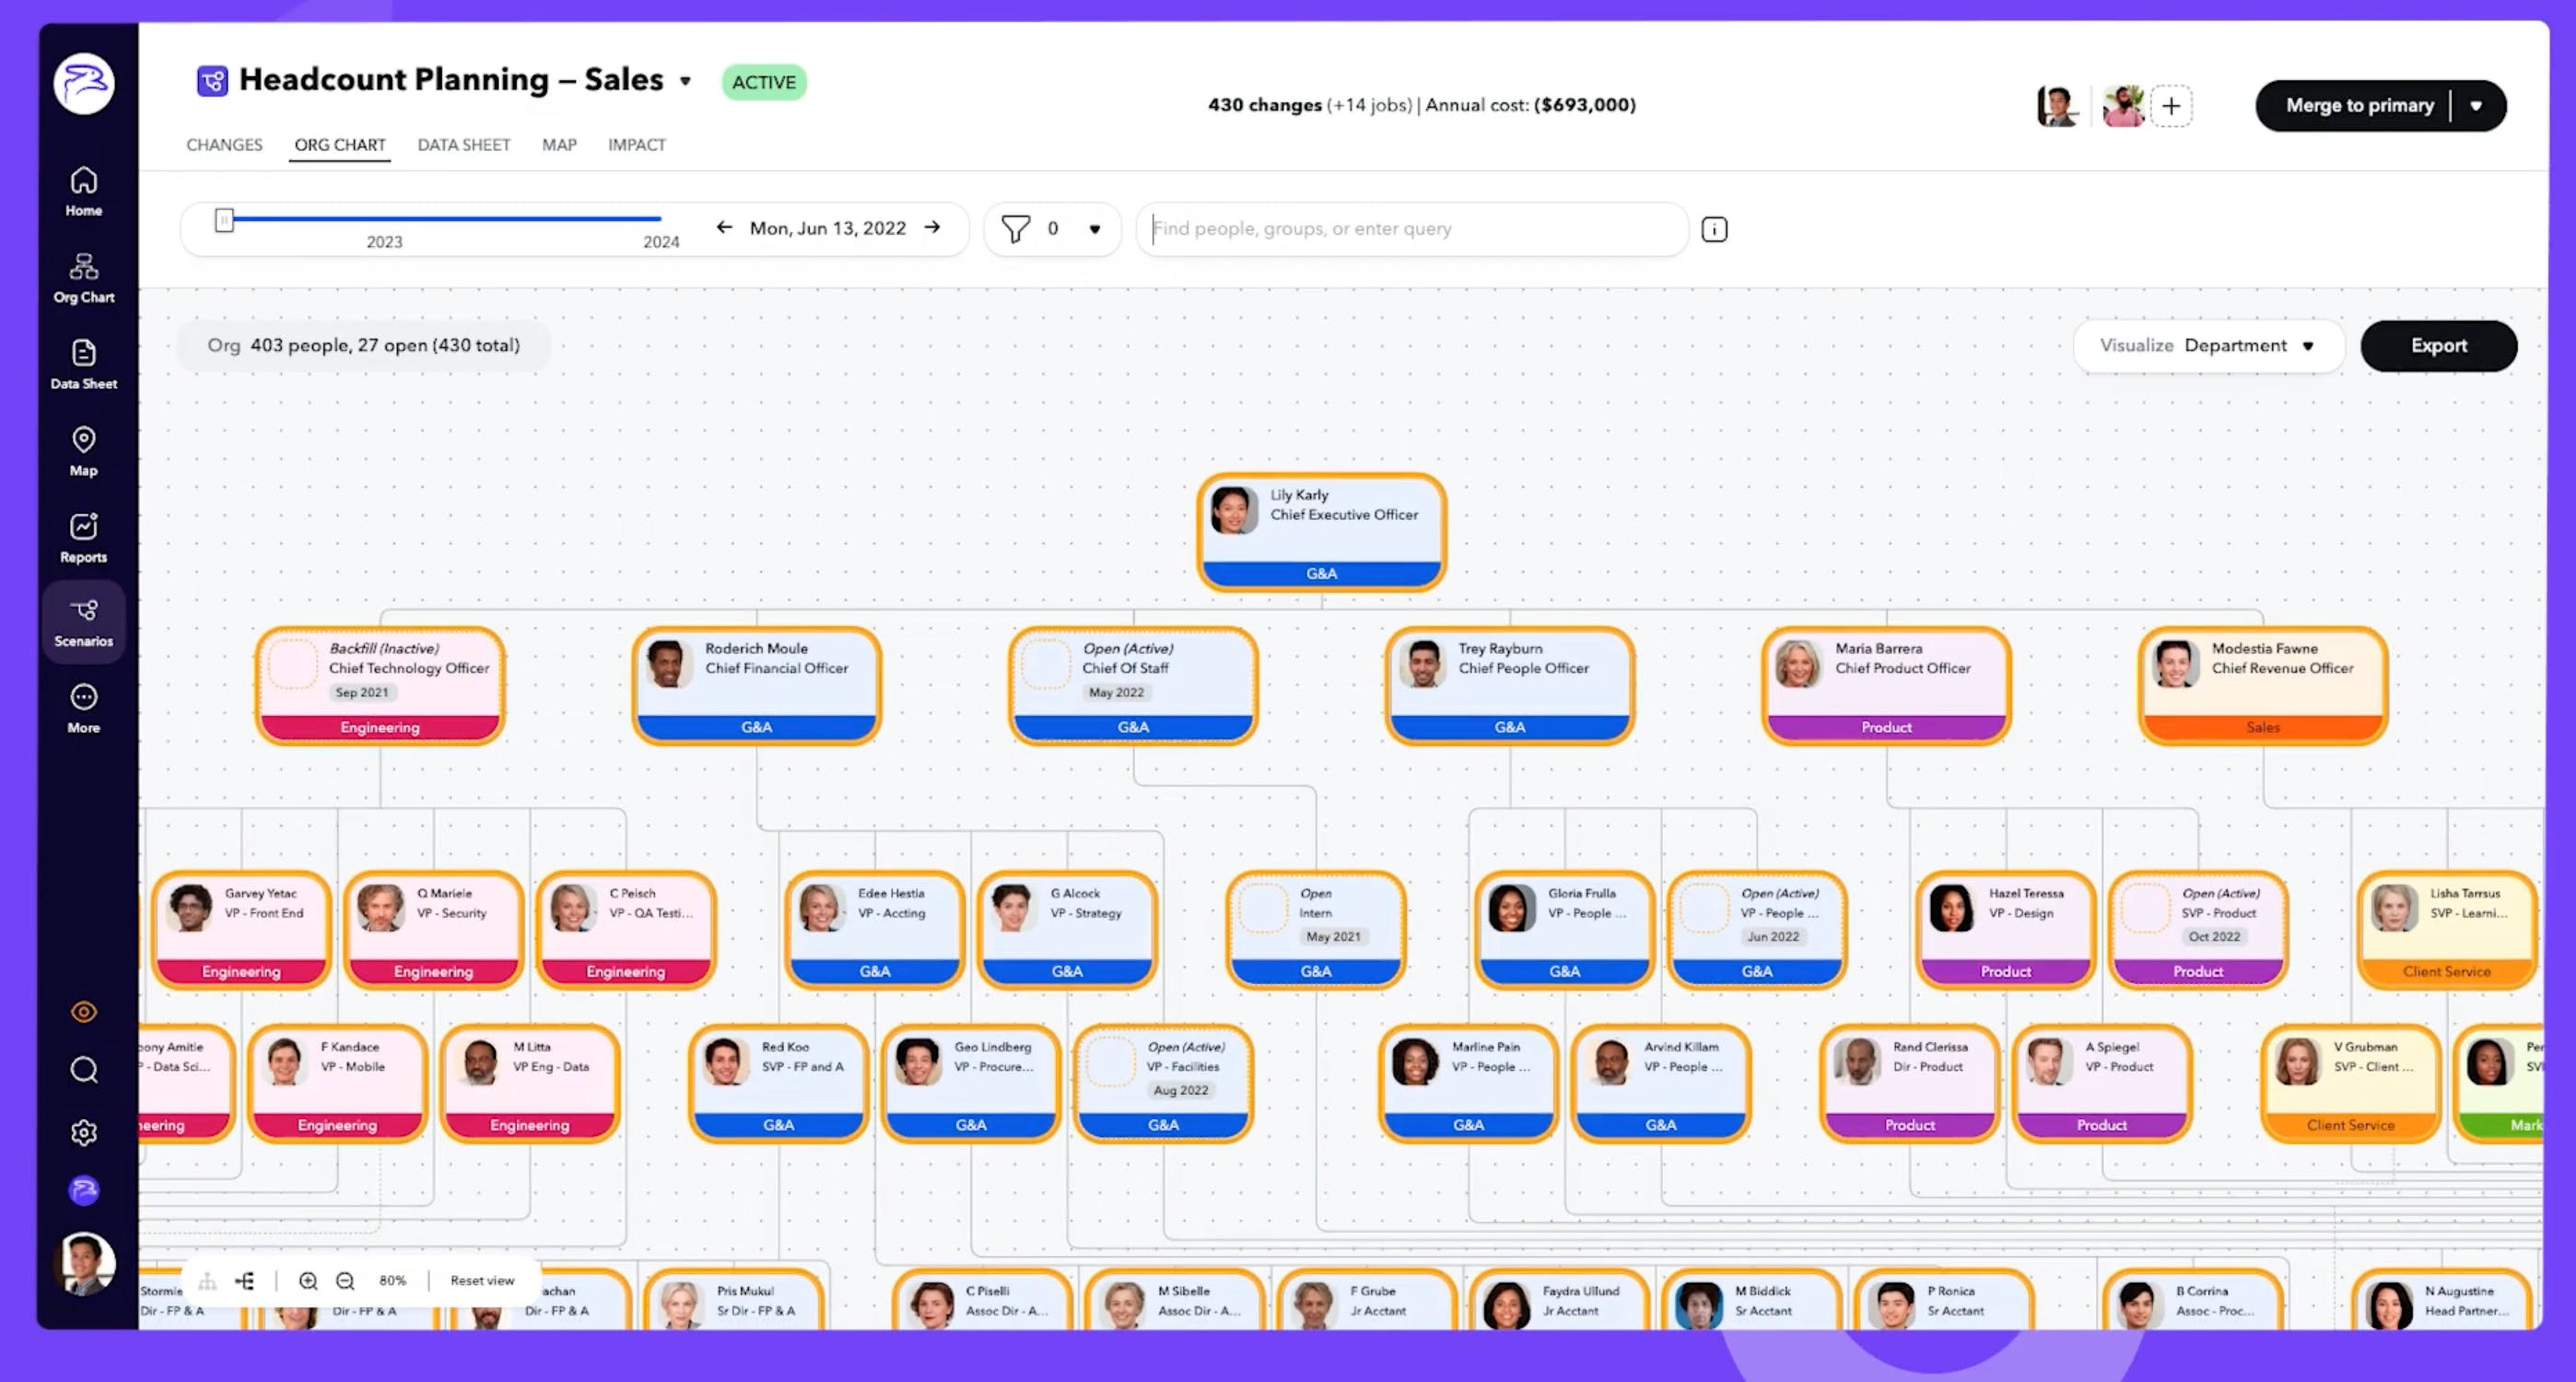Image resolution: width=2576 pixels, height=1382 pixels.
Task: Click the Export button
Action: [x=2438, y=346]
